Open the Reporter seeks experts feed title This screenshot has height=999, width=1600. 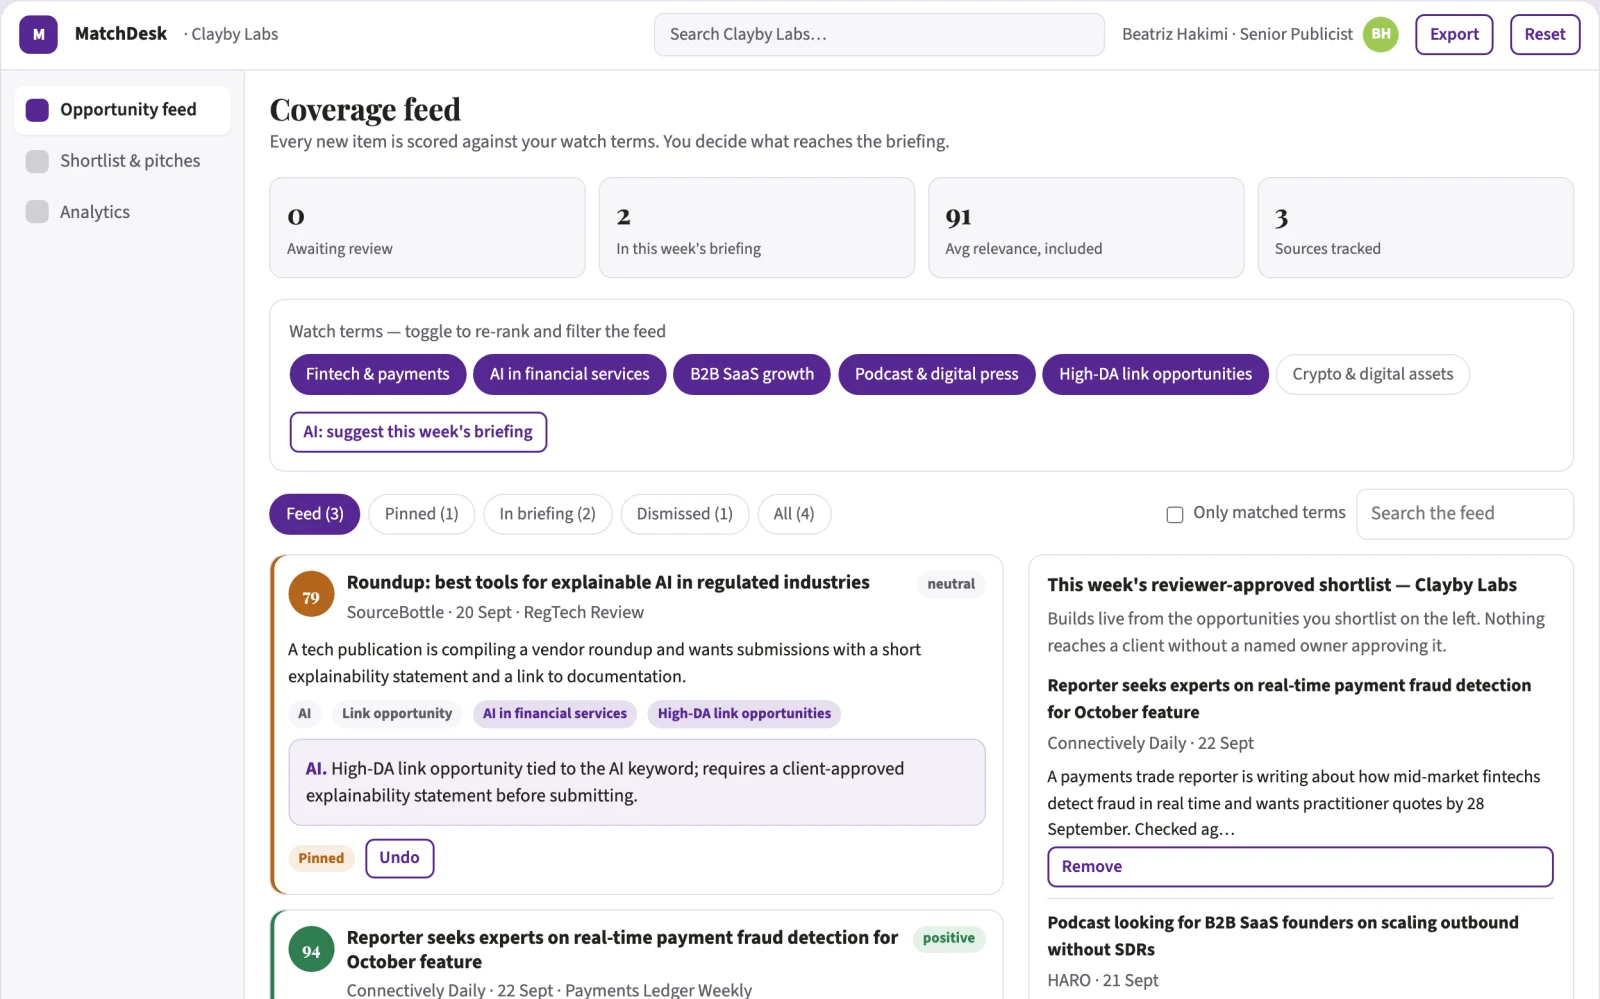pyautogui.click(x=622, y=949)
